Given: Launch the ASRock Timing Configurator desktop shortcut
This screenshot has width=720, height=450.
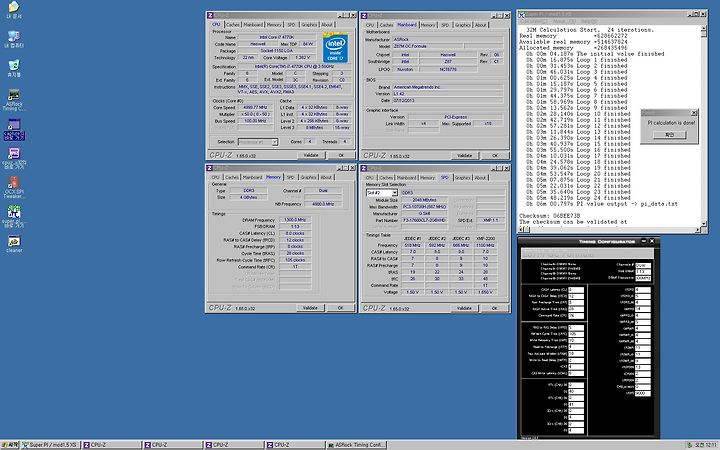Looking at the screenshot, I should click(x=14, y=100).
